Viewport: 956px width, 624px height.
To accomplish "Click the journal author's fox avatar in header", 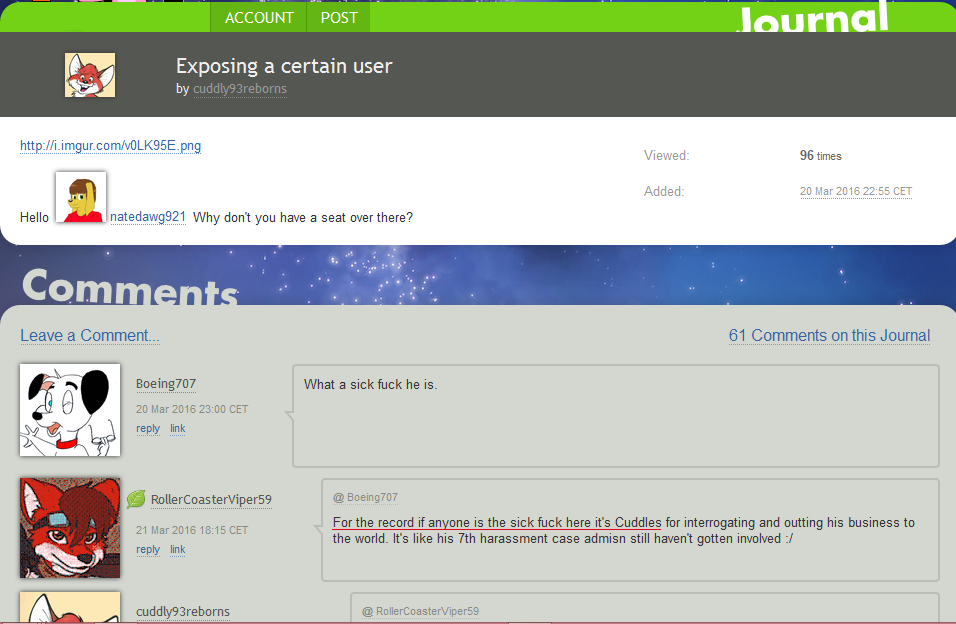I will coord(90,75).
